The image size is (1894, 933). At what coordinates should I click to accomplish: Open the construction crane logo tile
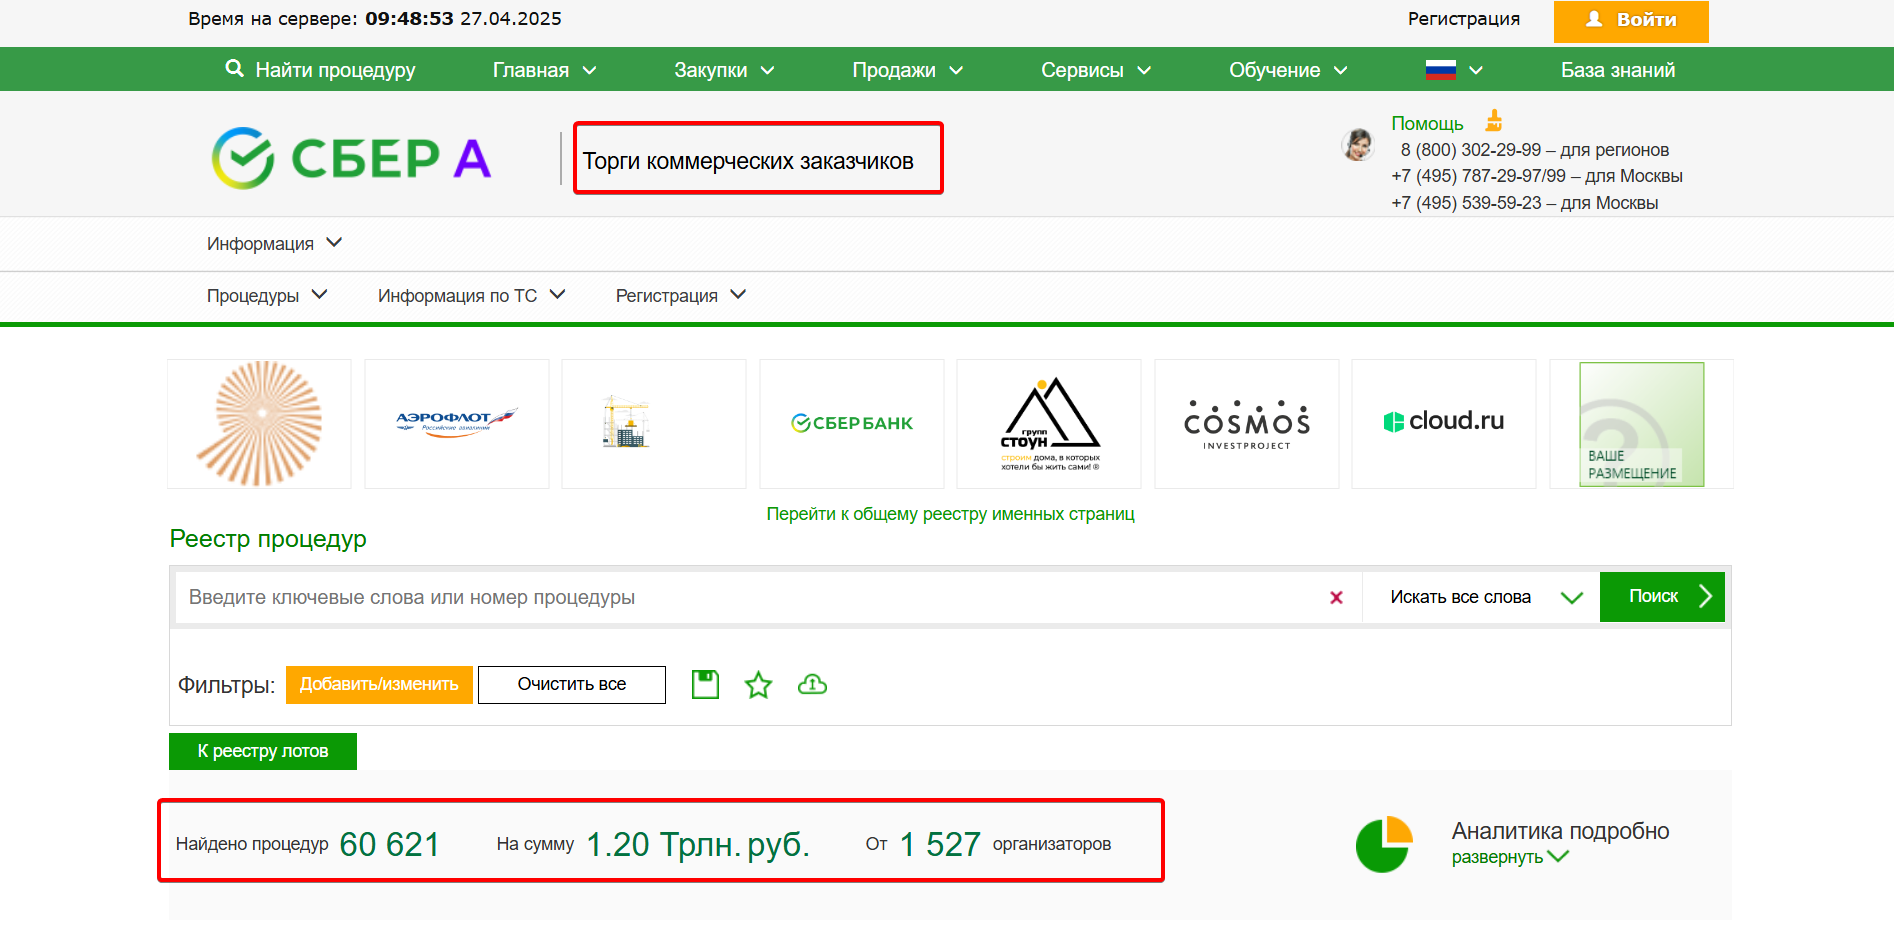[654, 424]
